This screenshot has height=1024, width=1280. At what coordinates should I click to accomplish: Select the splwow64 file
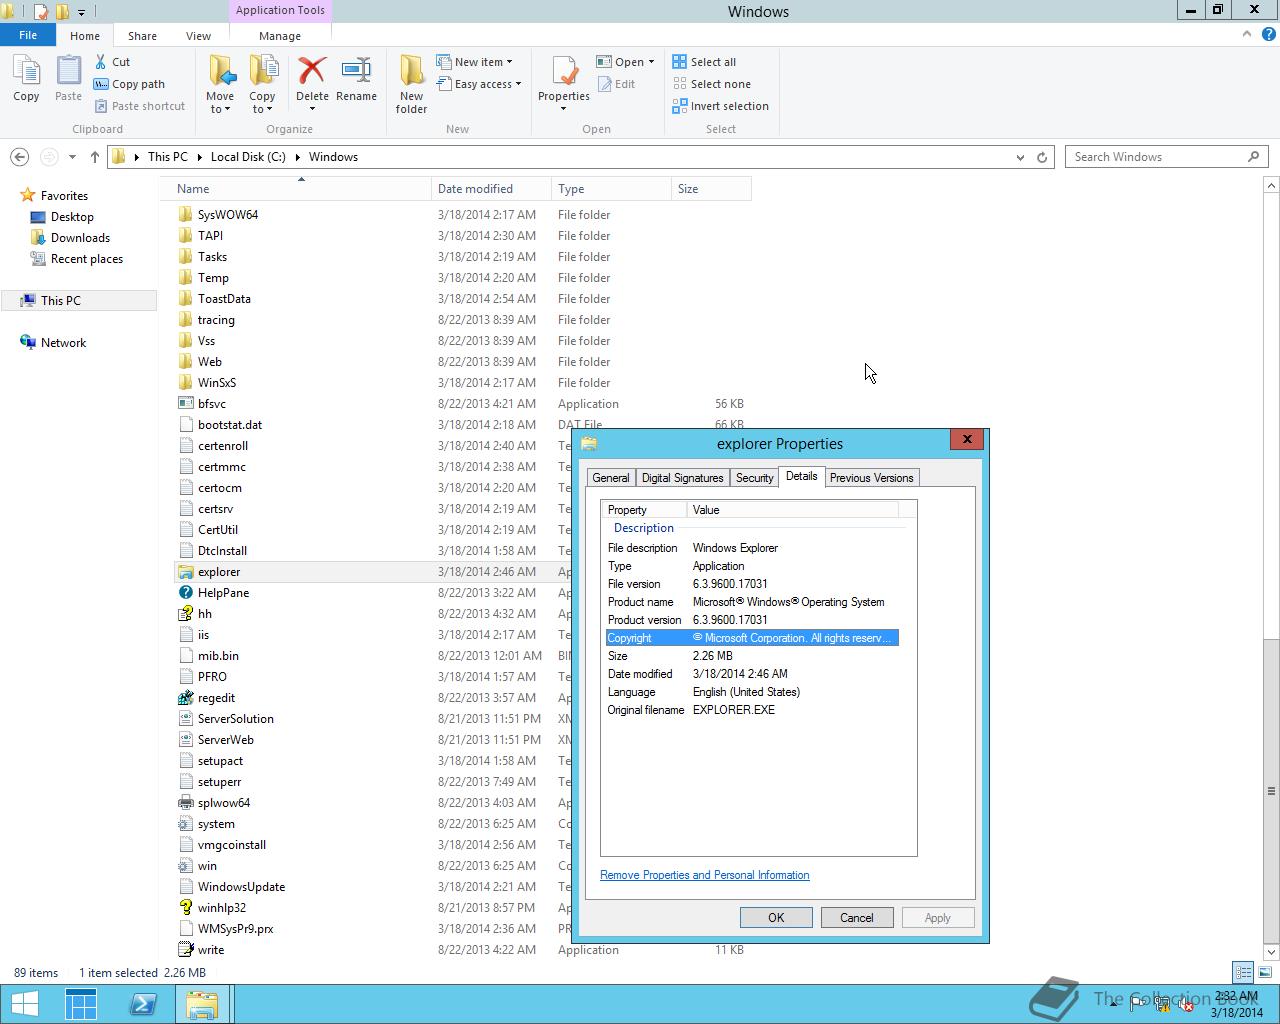coord(224,803)
